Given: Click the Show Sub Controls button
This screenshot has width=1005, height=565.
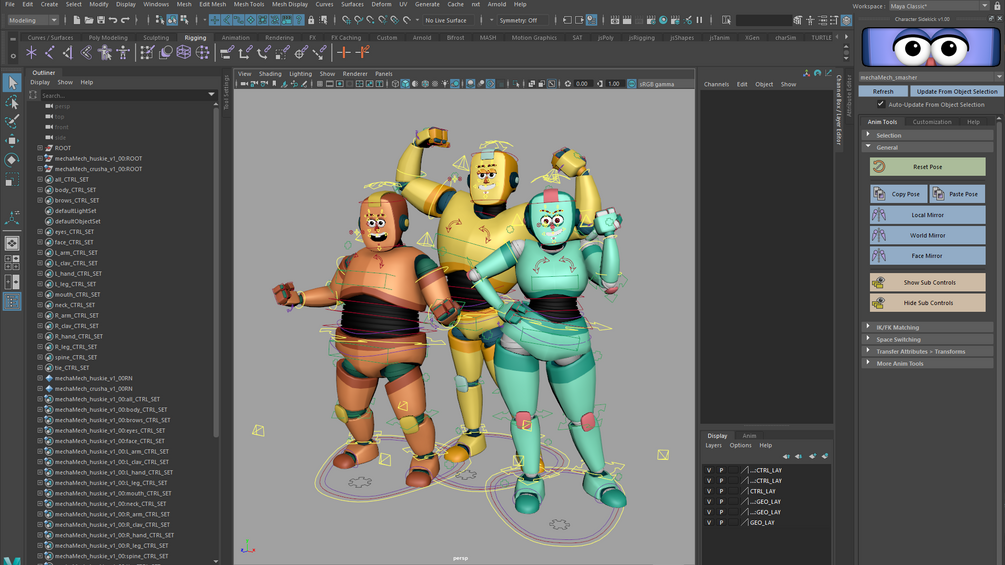Looking at the screenshot, I should pos(927,282).
